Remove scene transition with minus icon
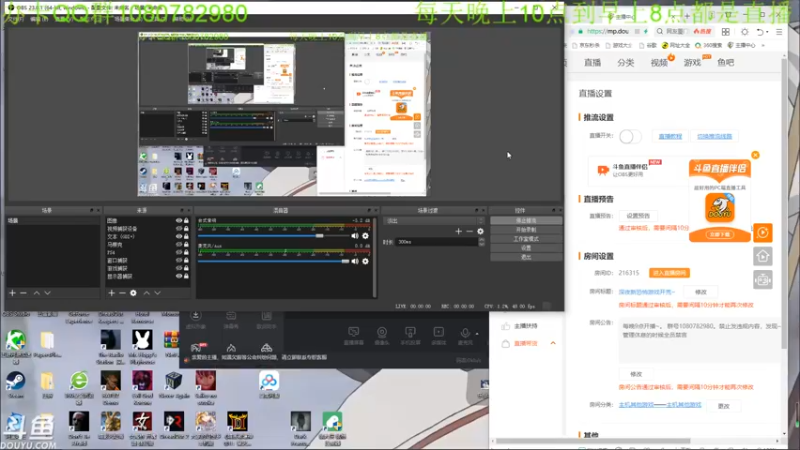 point(469,231)
